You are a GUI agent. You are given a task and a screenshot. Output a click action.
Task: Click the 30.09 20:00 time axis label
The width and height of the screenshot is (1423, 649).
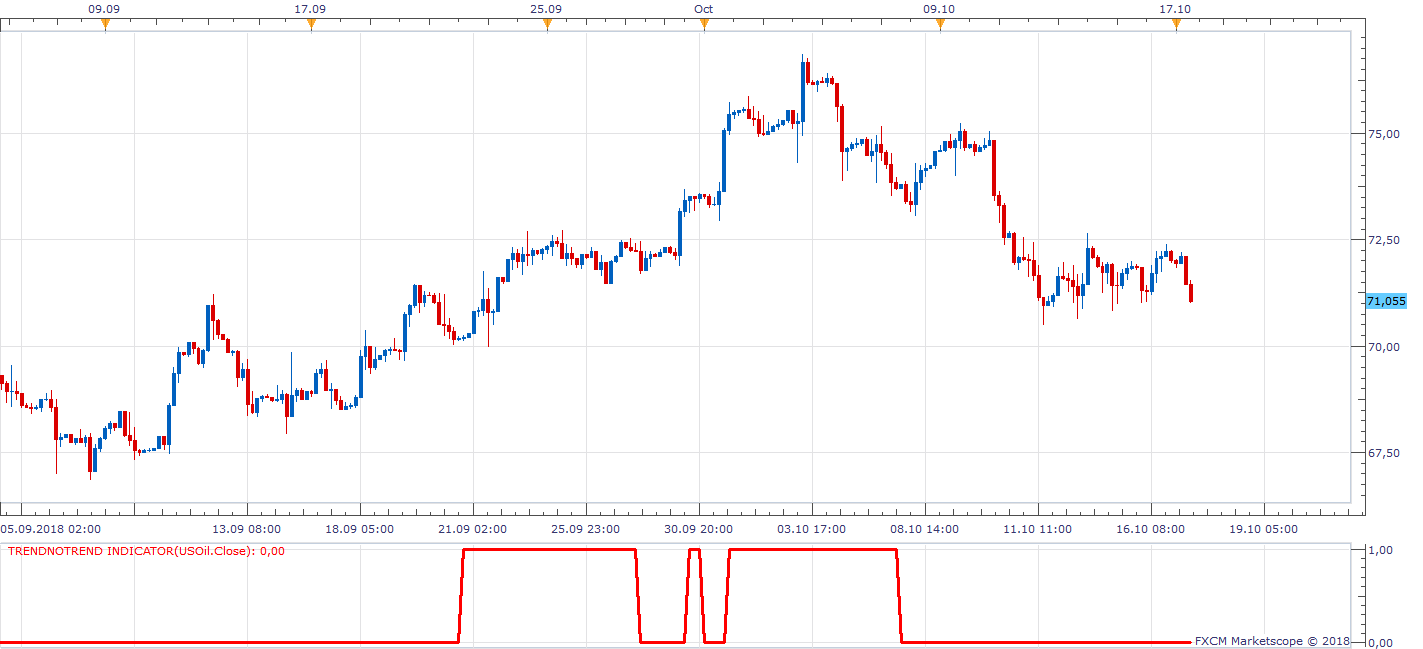point(700,529)
